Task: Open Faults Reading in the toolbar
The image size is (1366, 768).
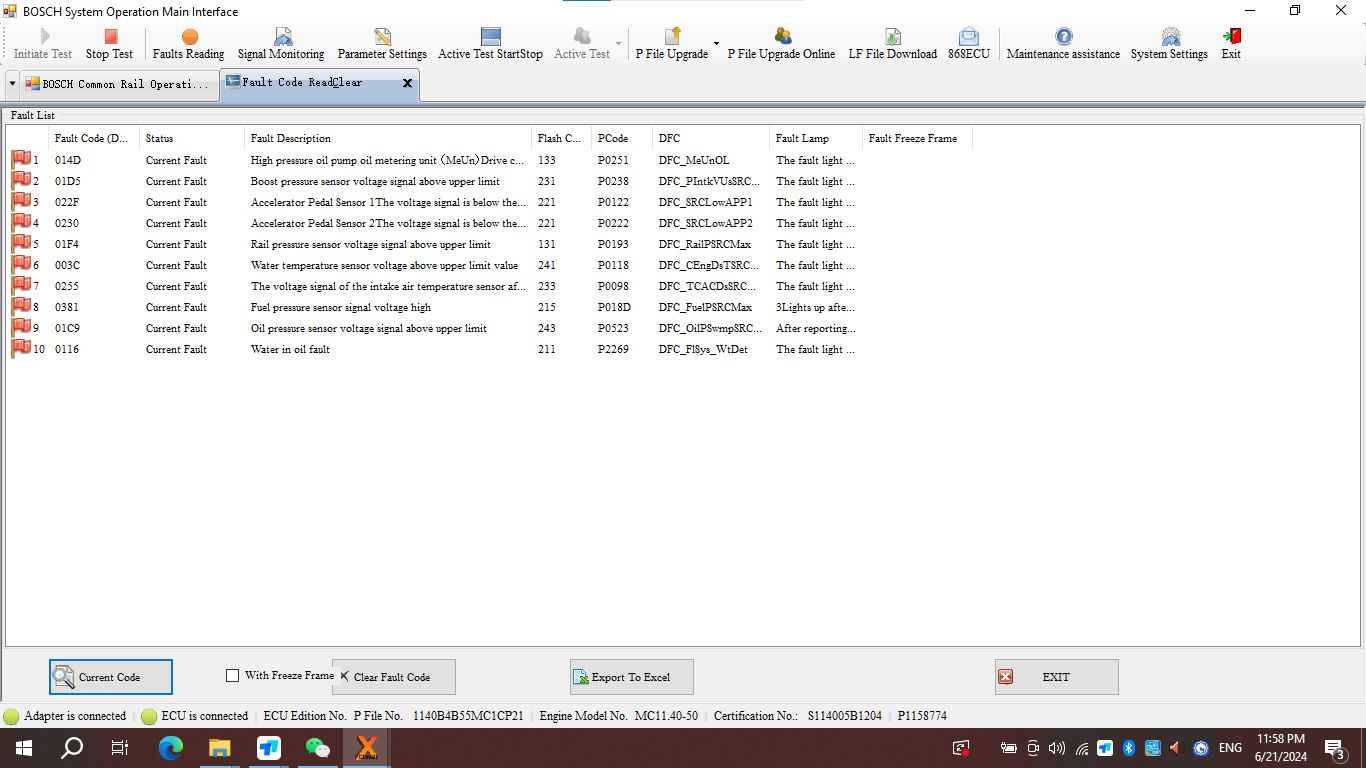Action: tap(188, 44)
